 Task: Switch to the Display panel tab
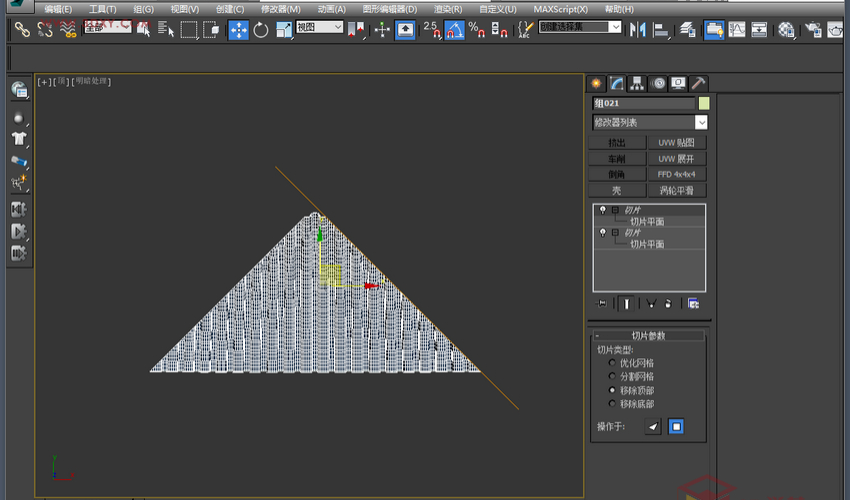678,84
